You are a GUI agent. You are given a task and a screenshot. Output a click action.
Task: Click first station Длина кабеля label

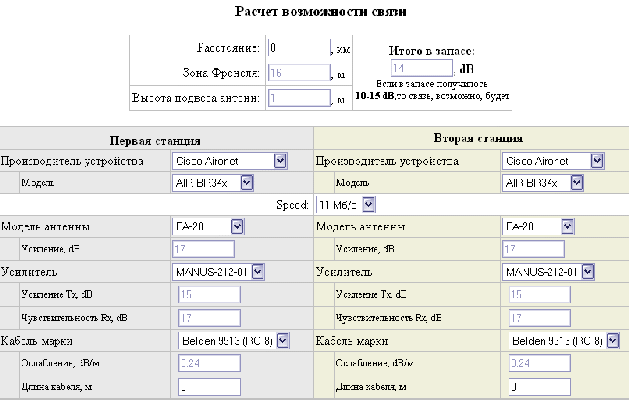click(x=57, y=387)
